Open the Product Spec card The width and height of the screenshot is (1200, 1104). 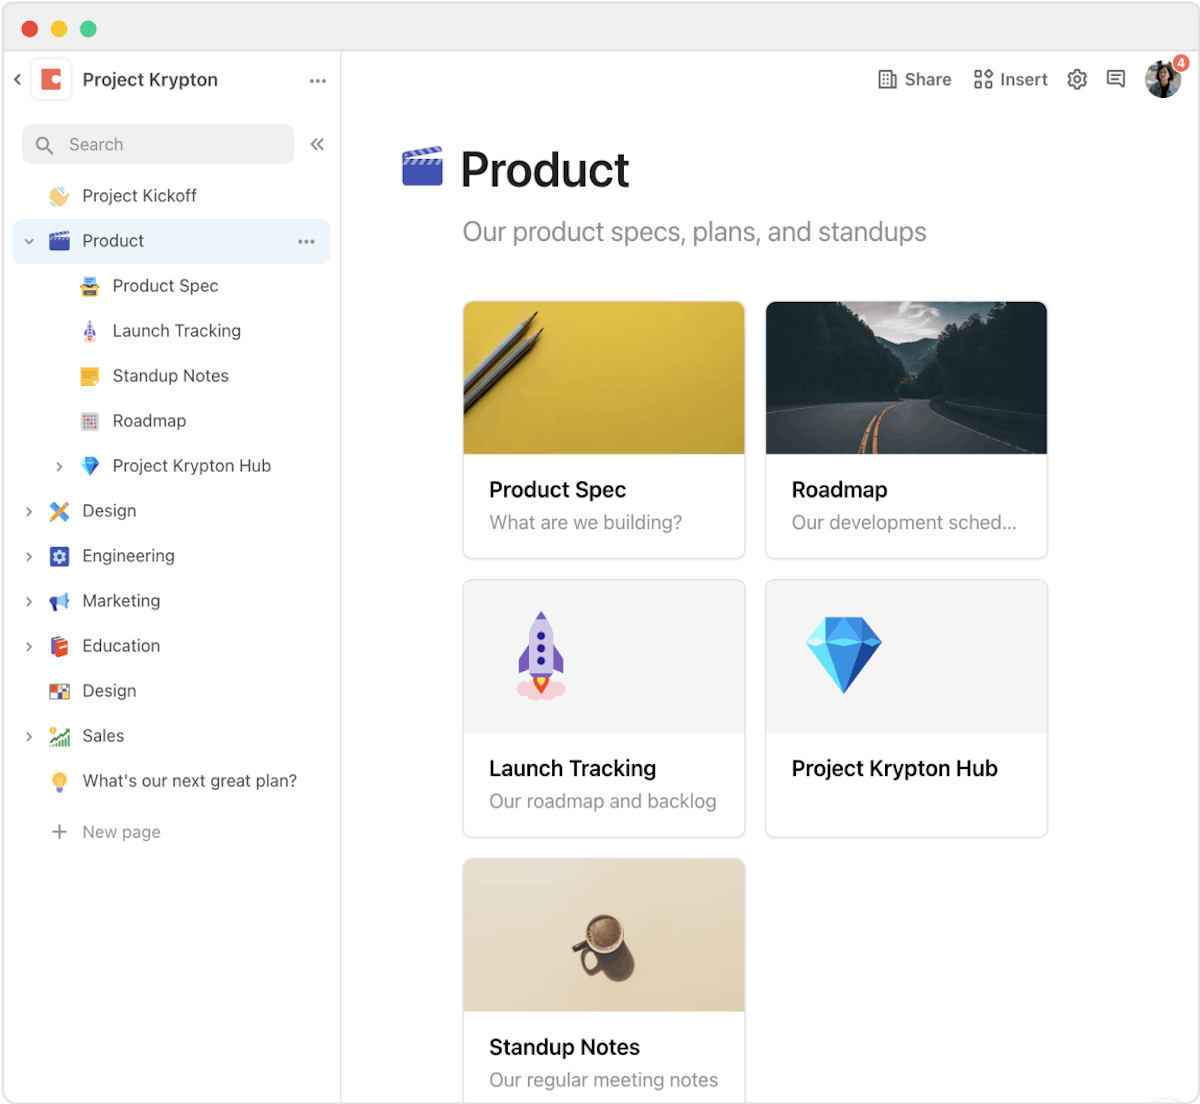[603, 430]
